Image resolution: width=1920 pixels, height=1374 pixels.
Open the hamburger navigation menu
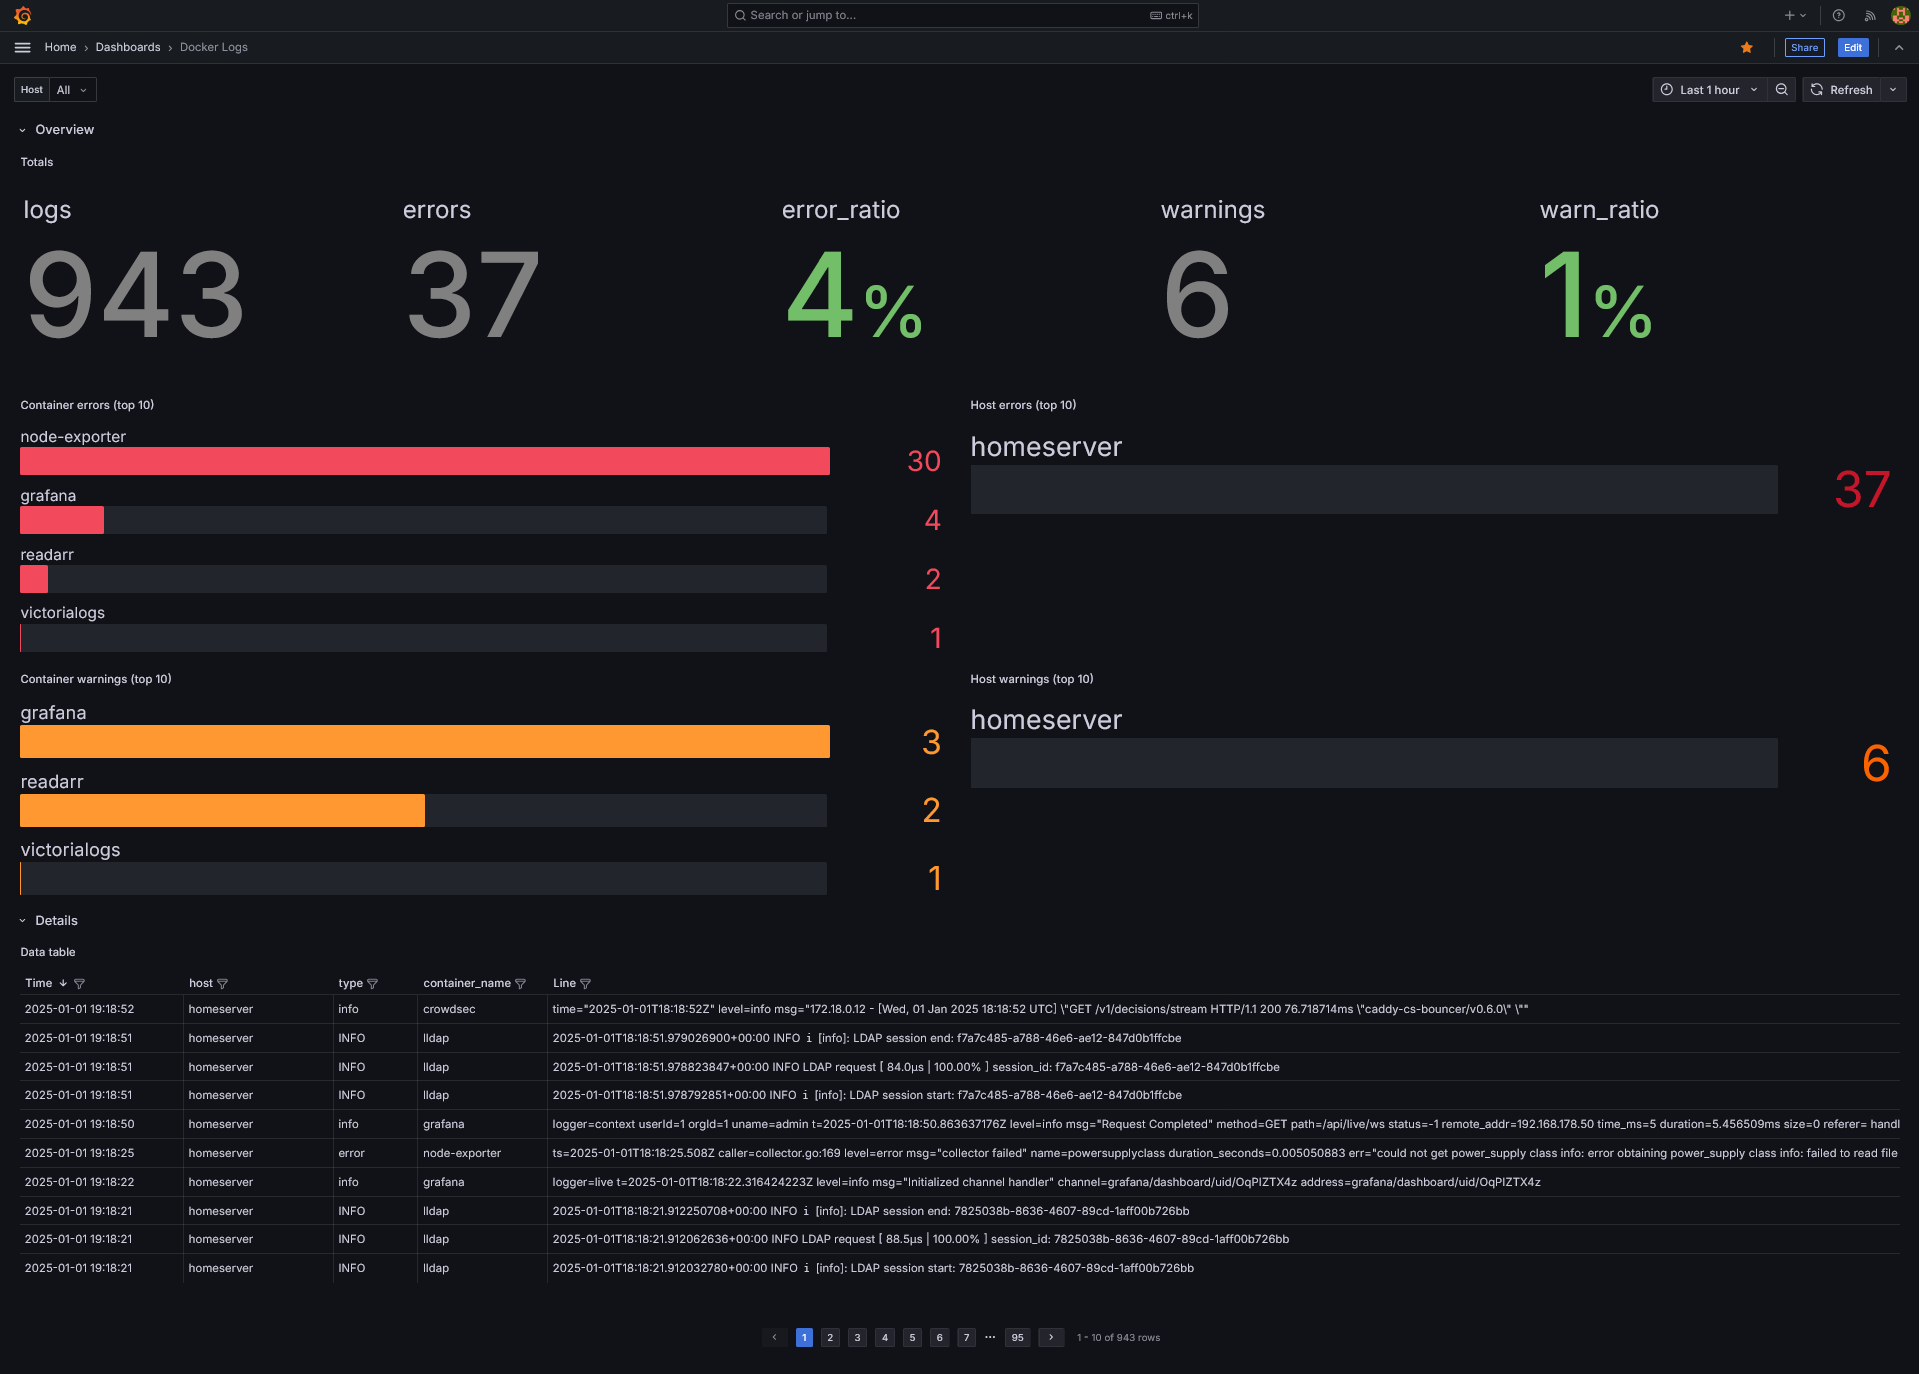tap(22, 47)
